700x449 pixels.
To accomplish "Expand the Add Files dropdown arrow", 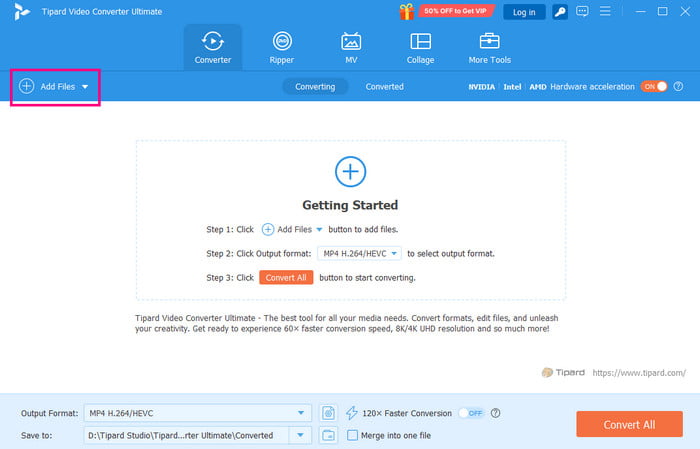I will [x=85, y=87].
